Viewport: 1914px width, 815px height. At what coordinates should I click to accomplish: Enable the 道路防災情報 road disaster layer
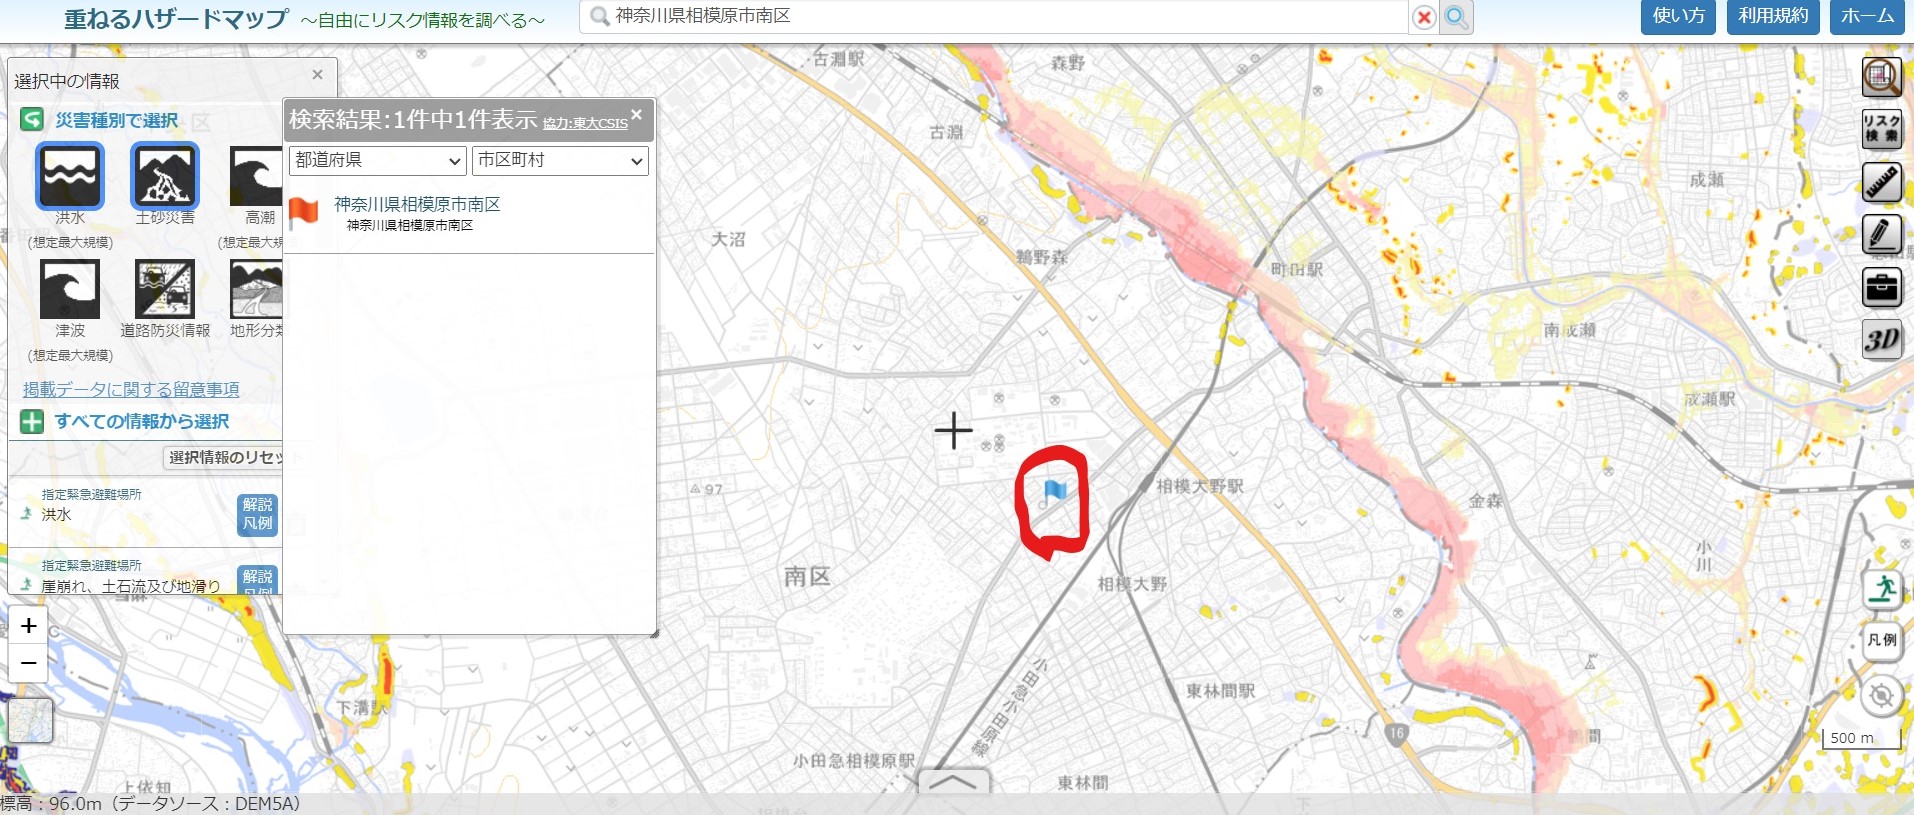(x=165, y=289)
